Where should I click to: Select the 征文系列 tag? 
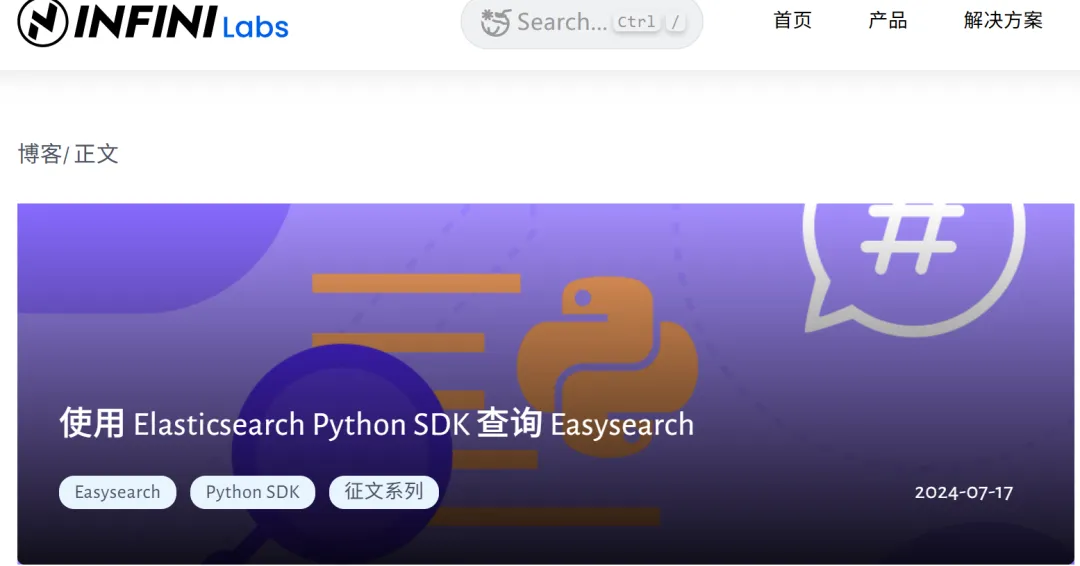[x=384, y=492]
